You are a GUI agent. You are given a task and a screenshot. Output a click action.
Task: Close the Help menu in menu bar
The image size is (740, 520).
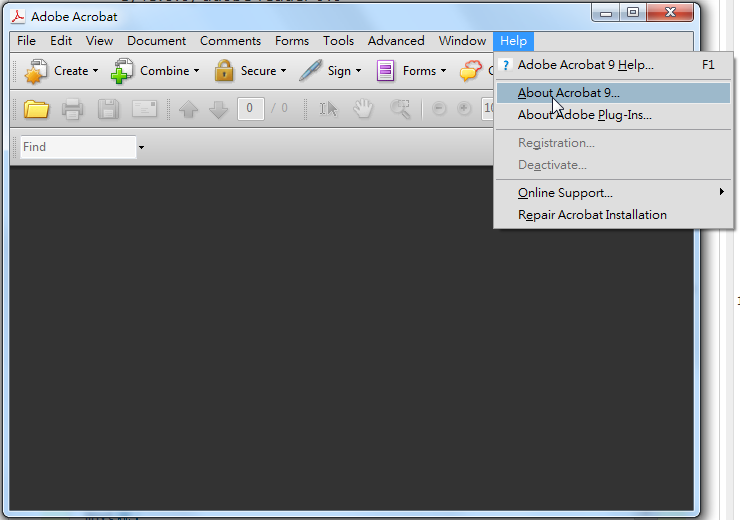[x=513, y=41]
